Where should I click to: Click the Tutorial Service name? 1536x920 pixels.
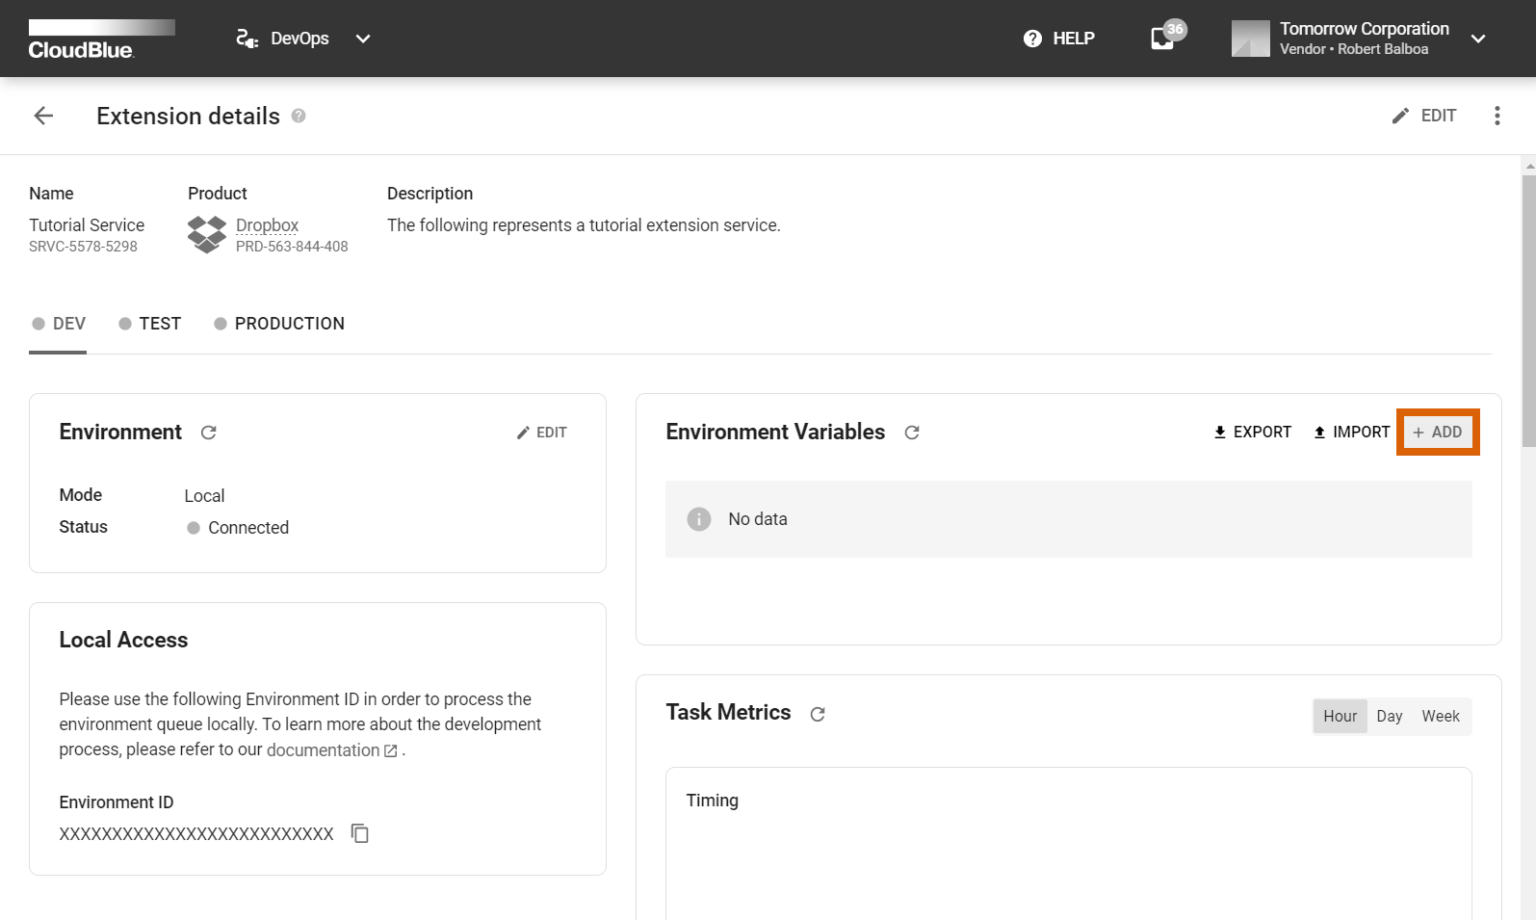(87, 225)
